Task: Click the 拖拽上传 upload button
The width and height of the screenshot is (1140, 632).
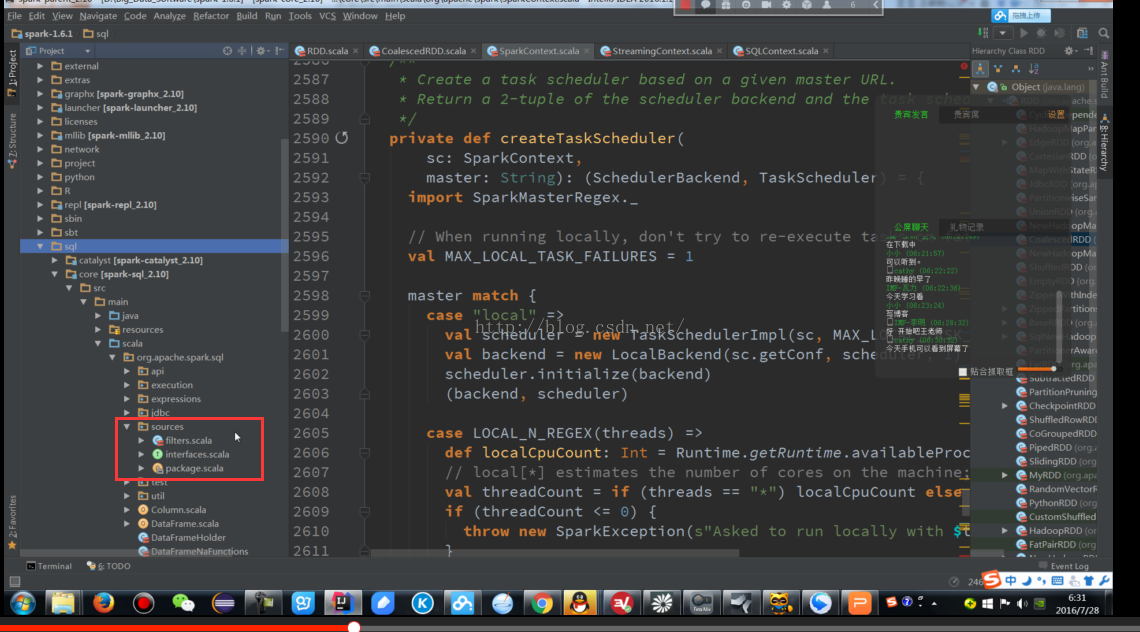Action: tap(1021, 15)
